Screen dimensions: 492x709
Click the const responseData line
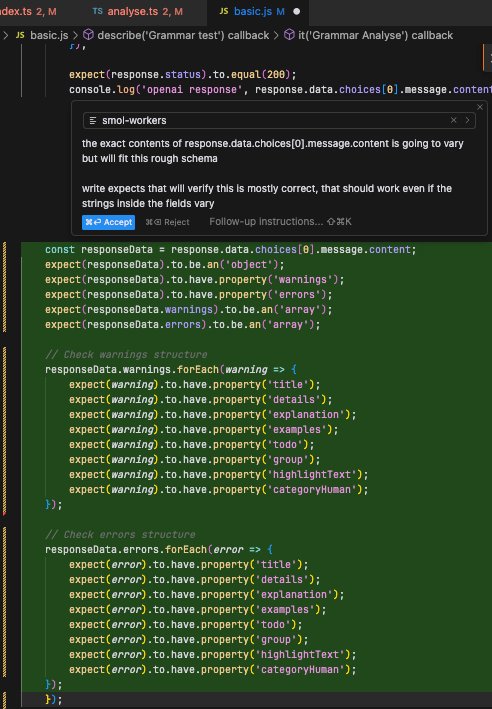click(x=230, y=250)
